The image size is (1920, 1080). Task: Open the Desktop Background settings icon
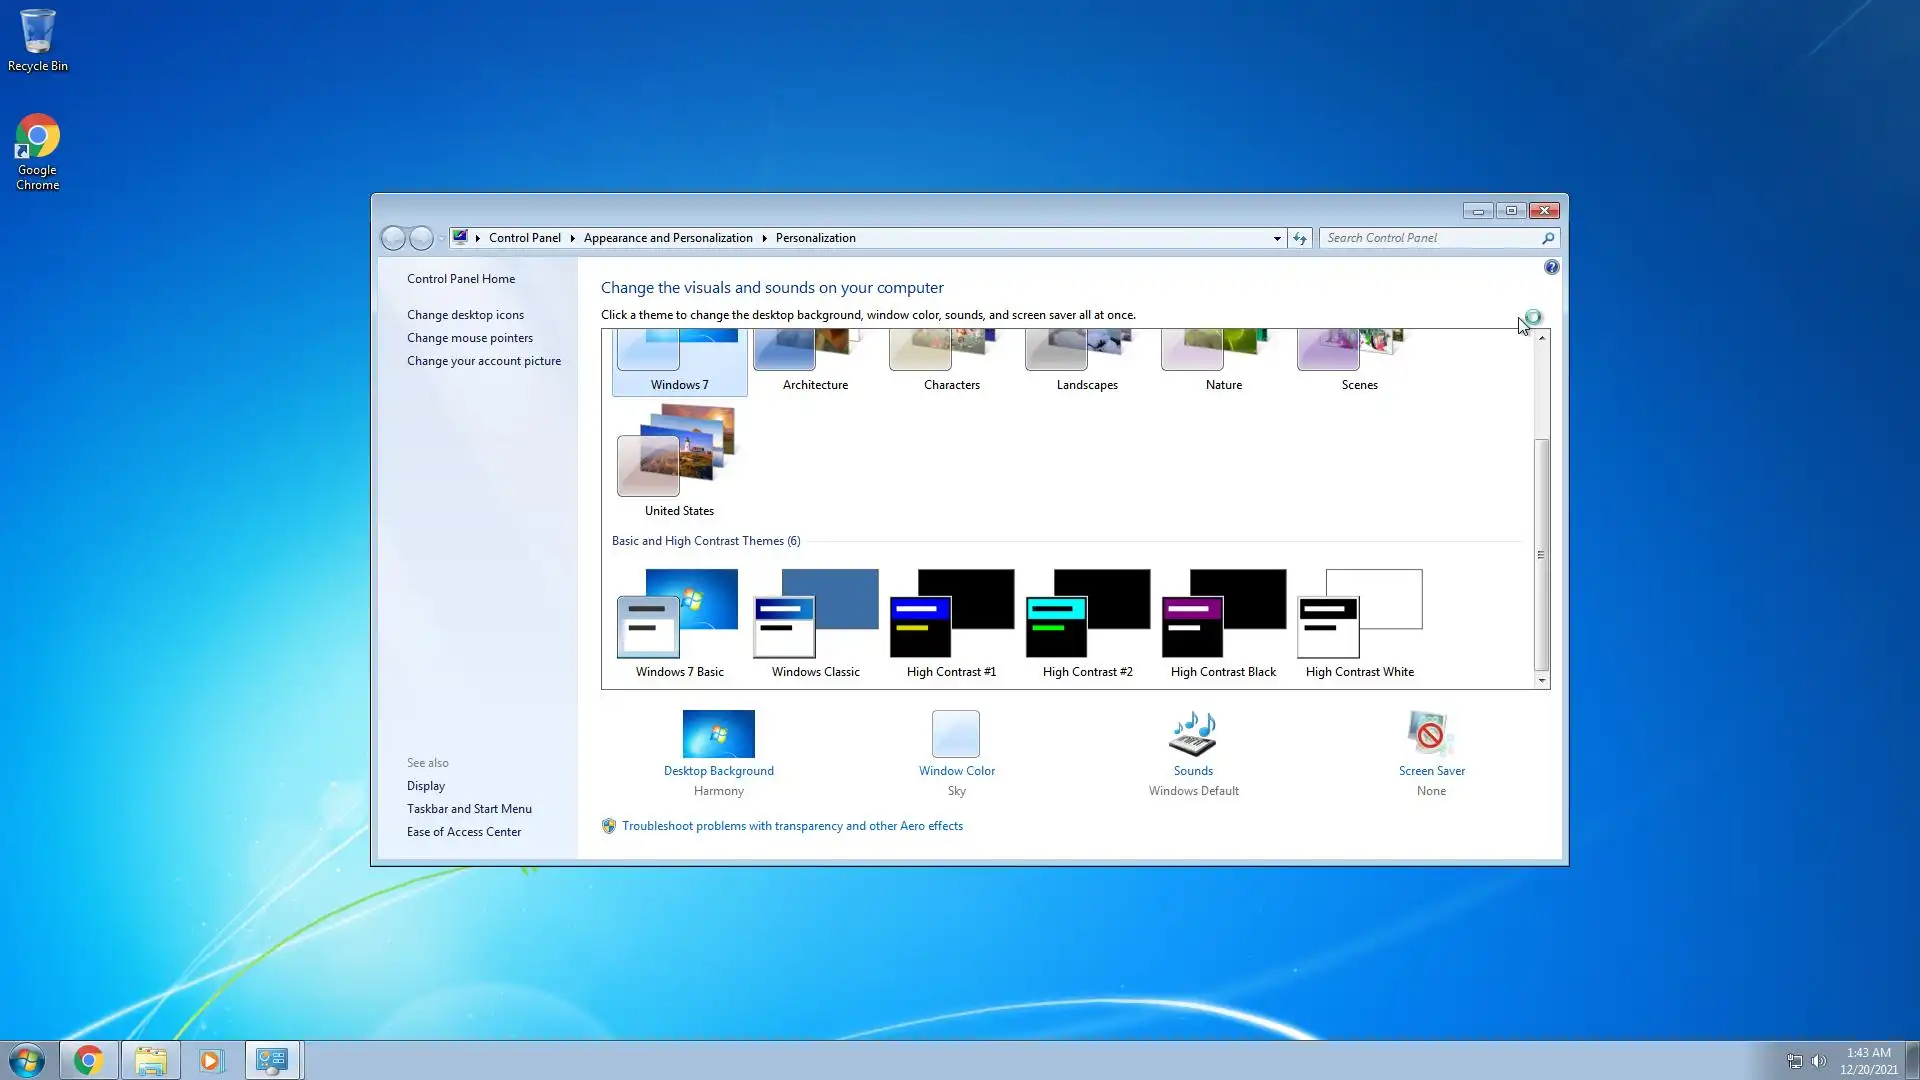click(718, 735)
